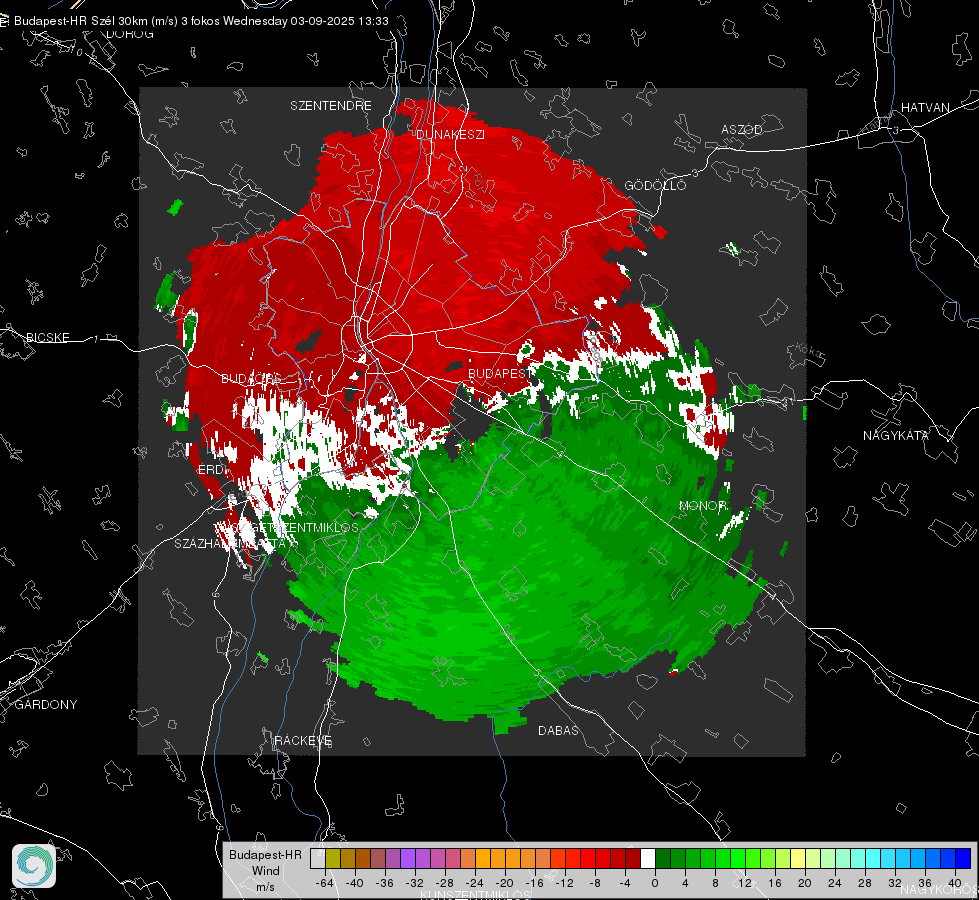Click the DABAS town label

click(558, 731)
